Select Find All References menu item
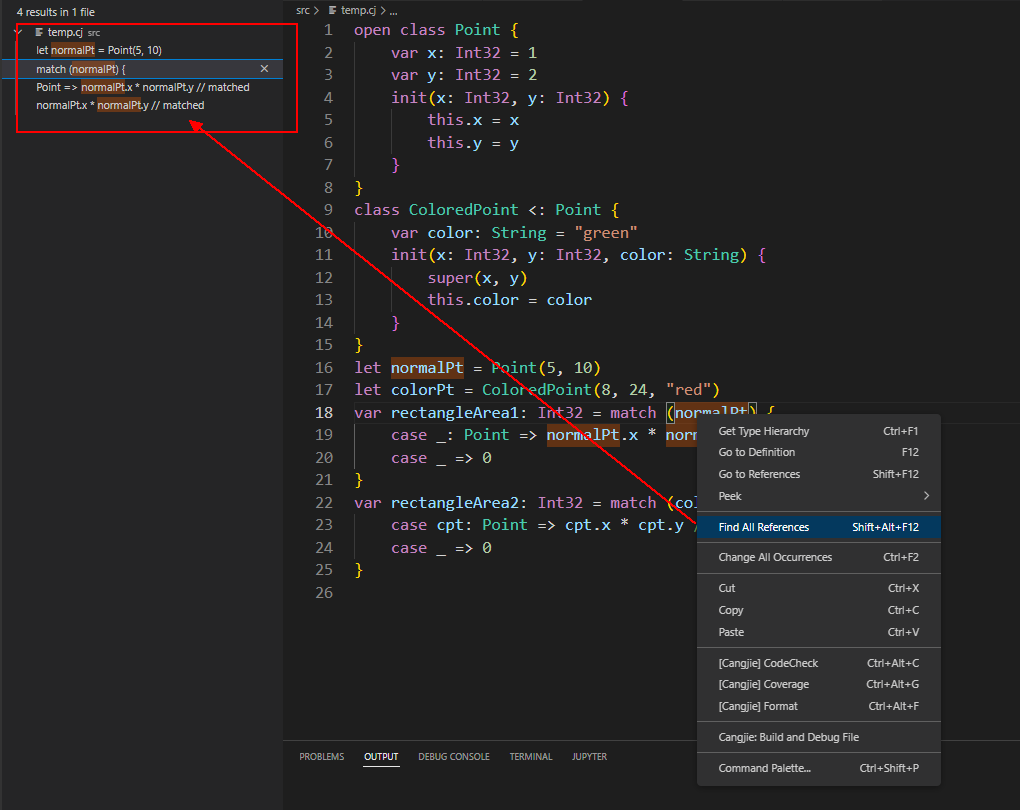This screenshot has height=810, width=1020. 764,527
